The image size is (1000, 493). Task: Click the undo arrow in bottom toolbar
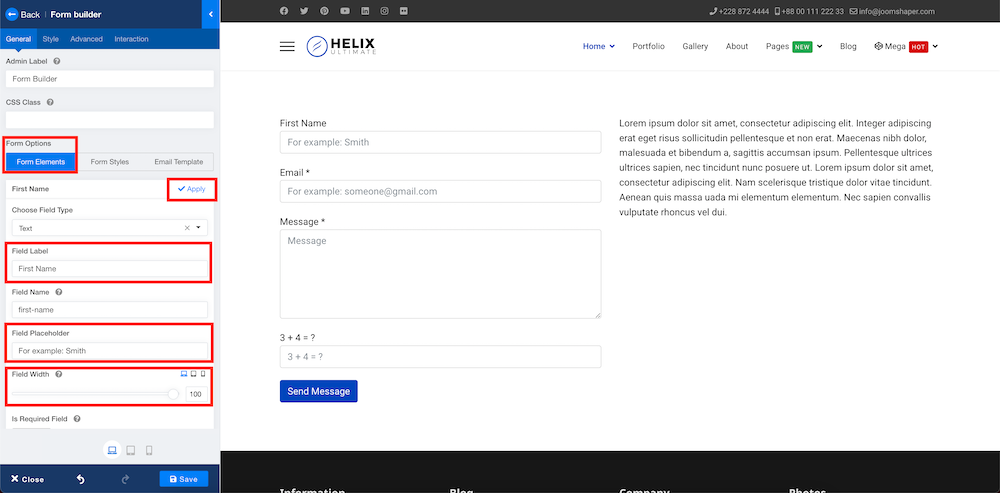click(x=80, y=479)
